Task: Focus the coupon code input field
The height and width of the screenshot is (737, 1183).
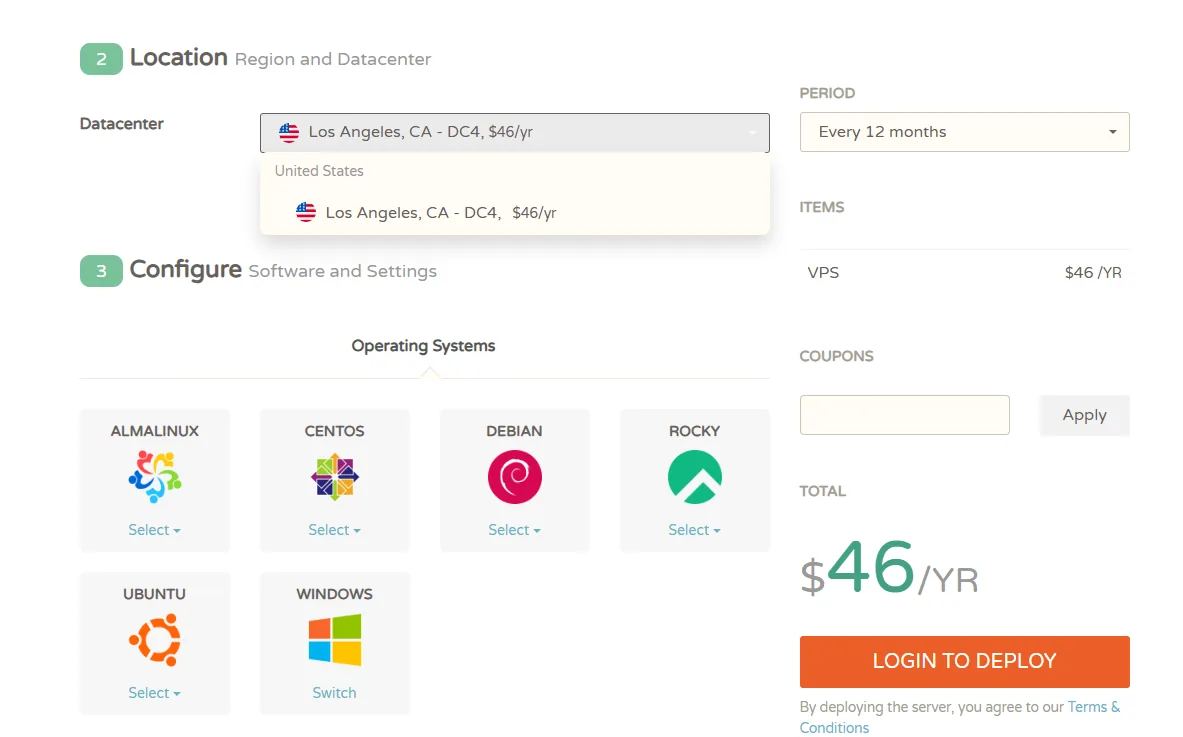Action: point(905,415)
